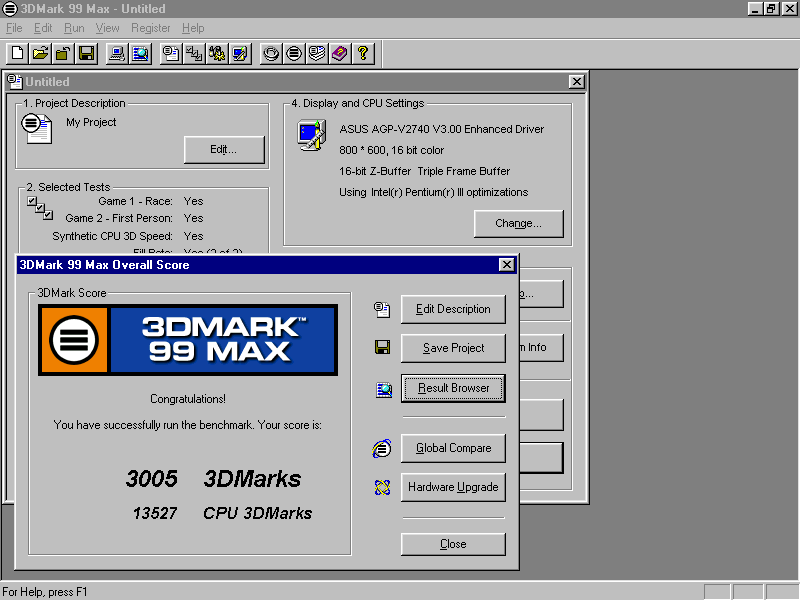
Task: Open the Help menu
Action: pos(193,28)
